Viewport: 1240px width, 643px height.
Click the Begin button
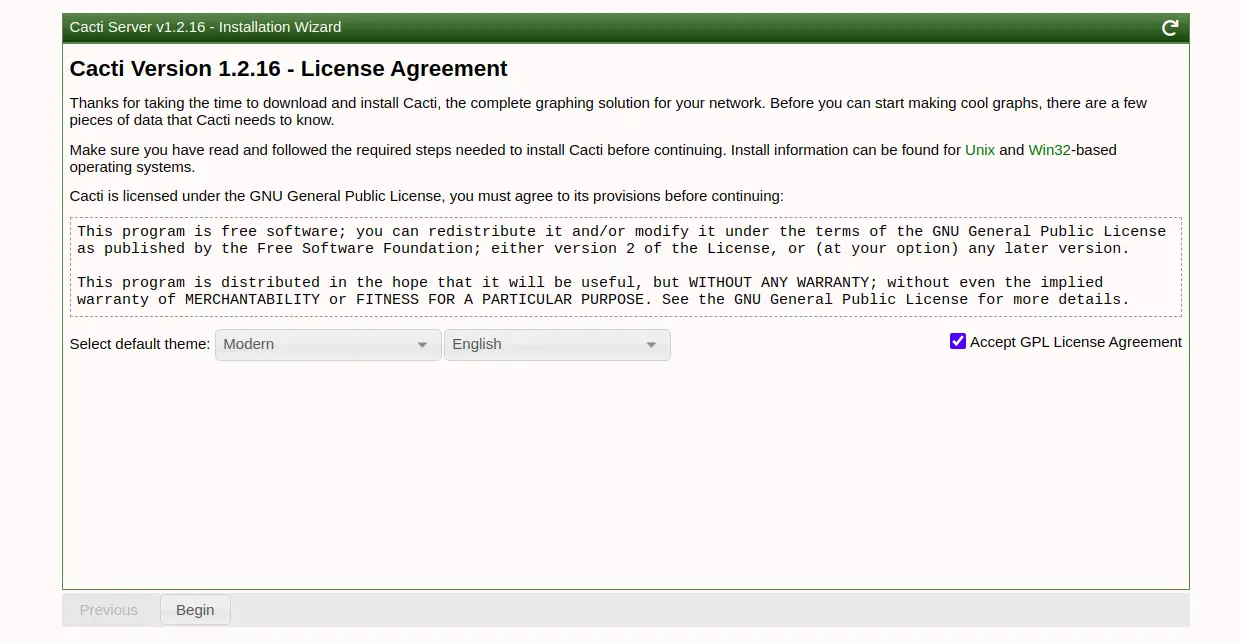point(195,610)
